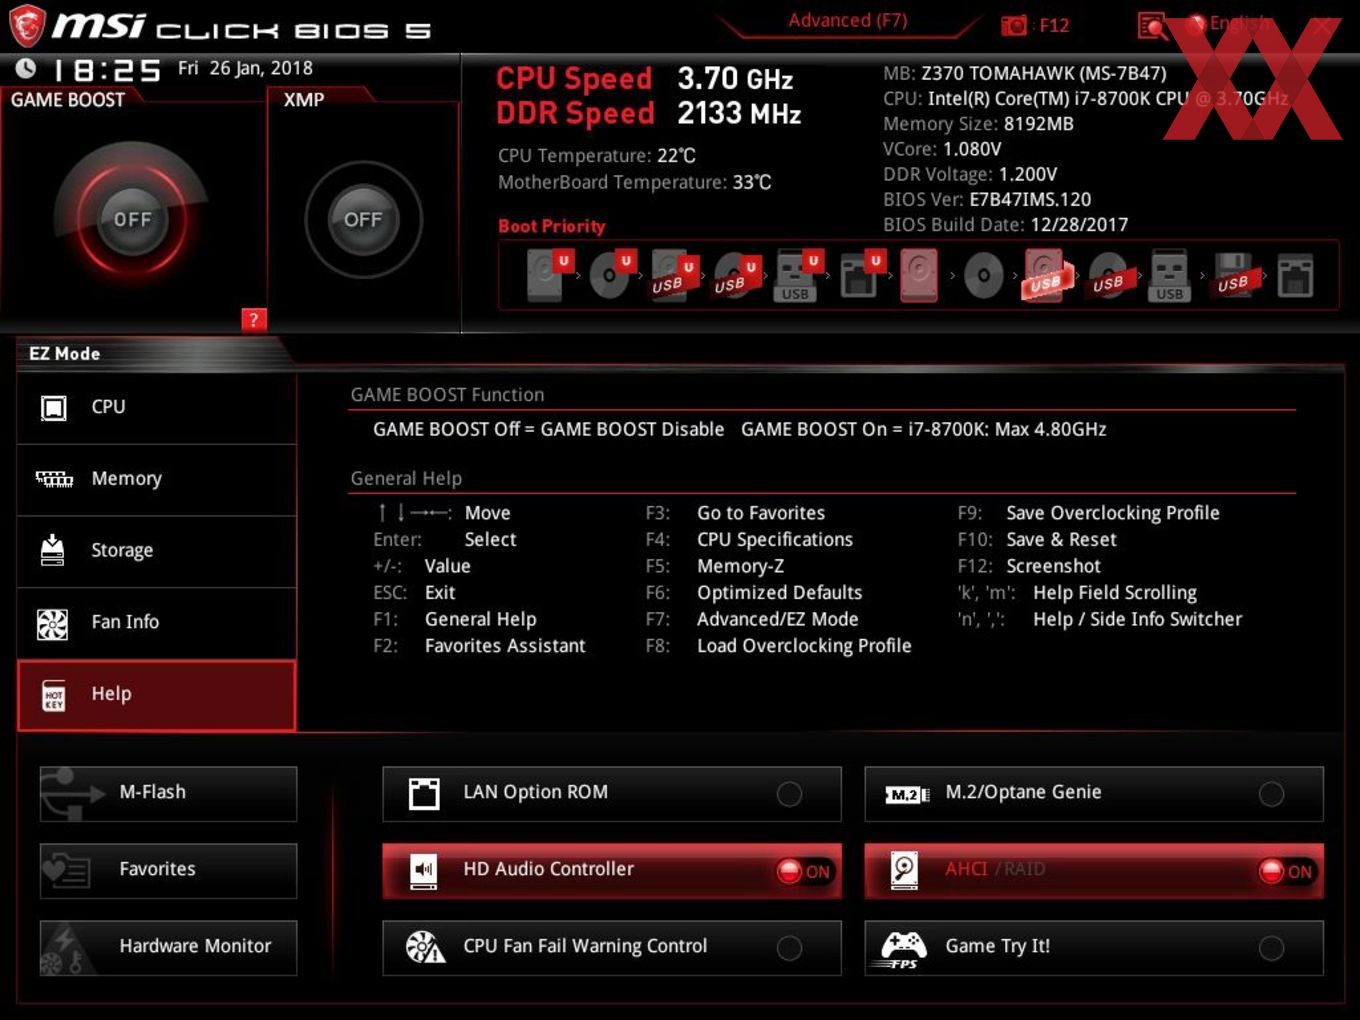Click the F12 screenshot label
Viewport: 1360px width, 1020px height.
click(1054, 25)
